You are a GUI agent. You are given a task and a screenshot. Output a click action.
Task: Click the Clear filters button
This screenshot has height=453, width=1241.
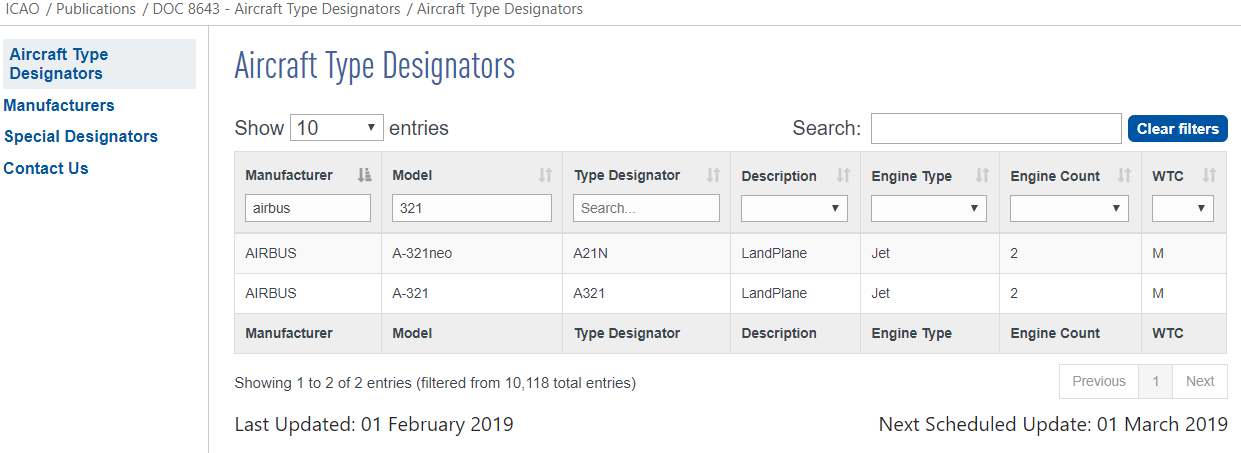pyautogui.click(x=1178, y=128)
